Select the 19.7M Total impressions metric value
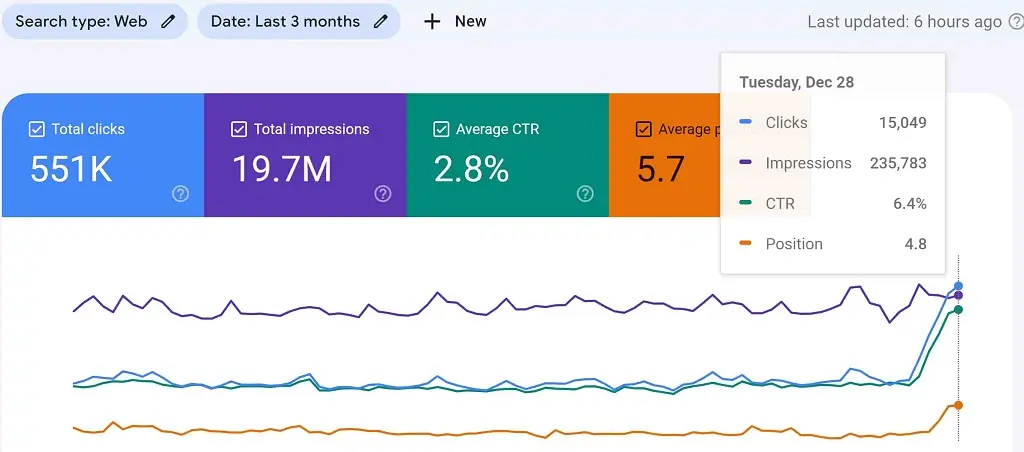The height and width of the screenshot is (452, 1024). (x=282, y=170)
